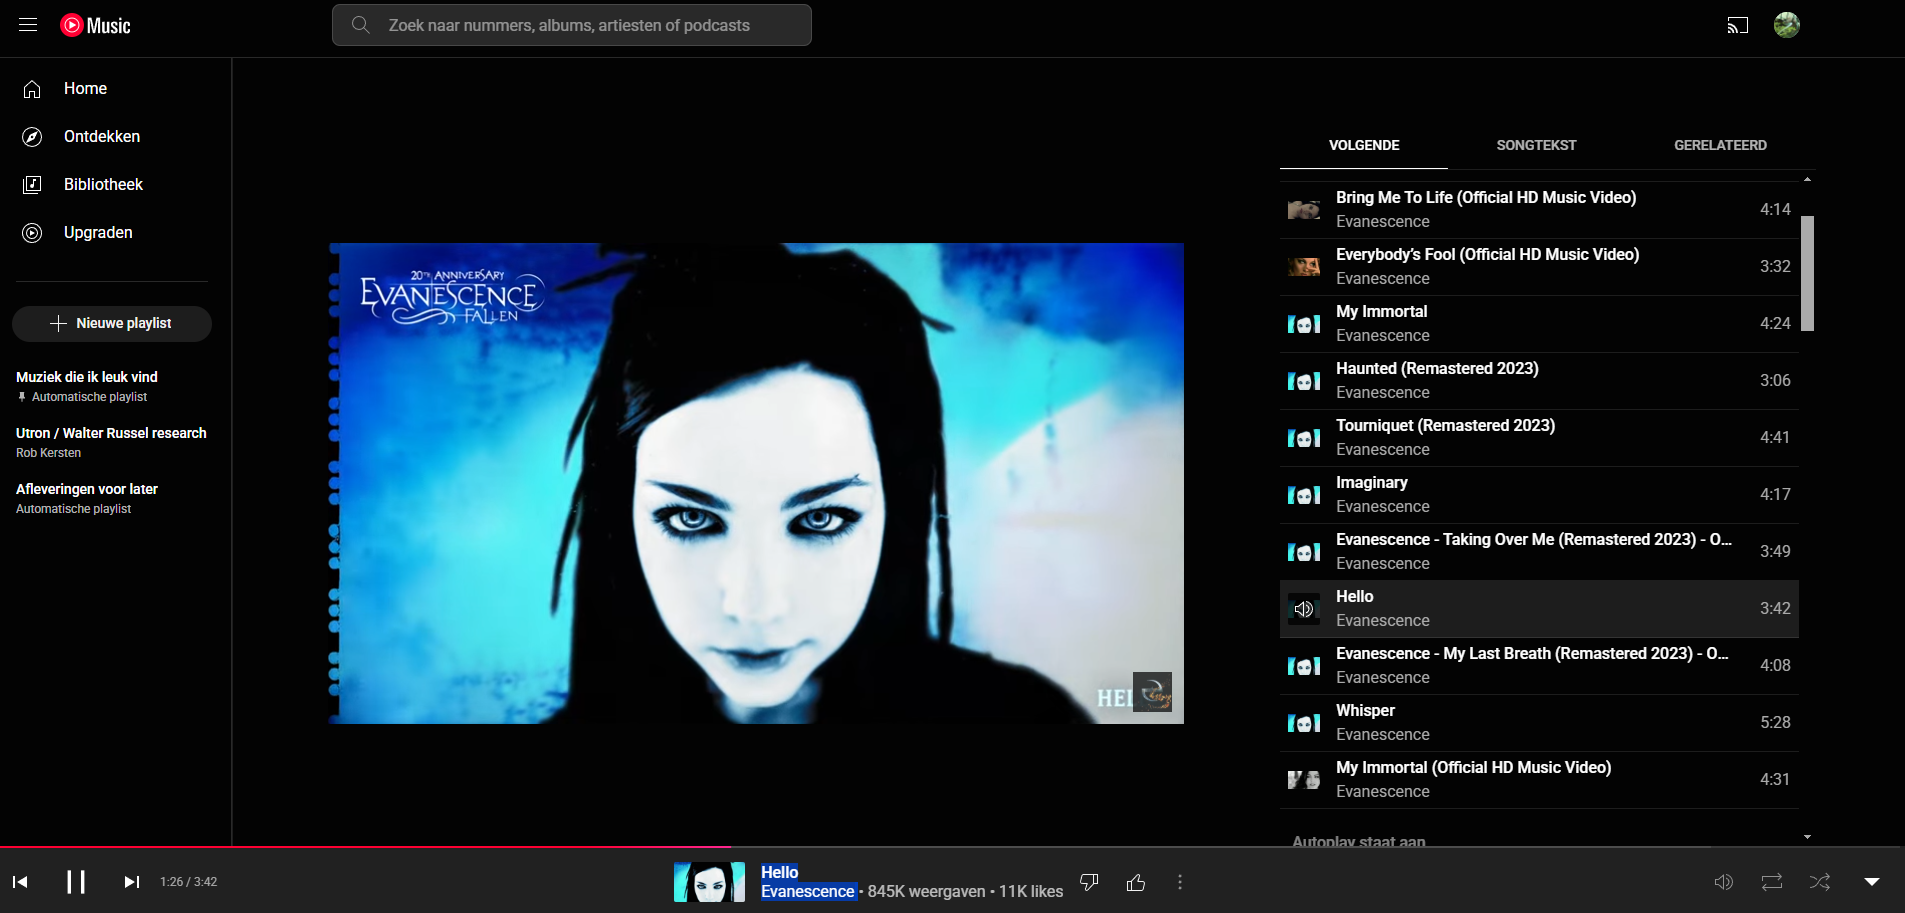Seek on the red progress bar
Screen dimensions: 1905x913
(365, 847)
